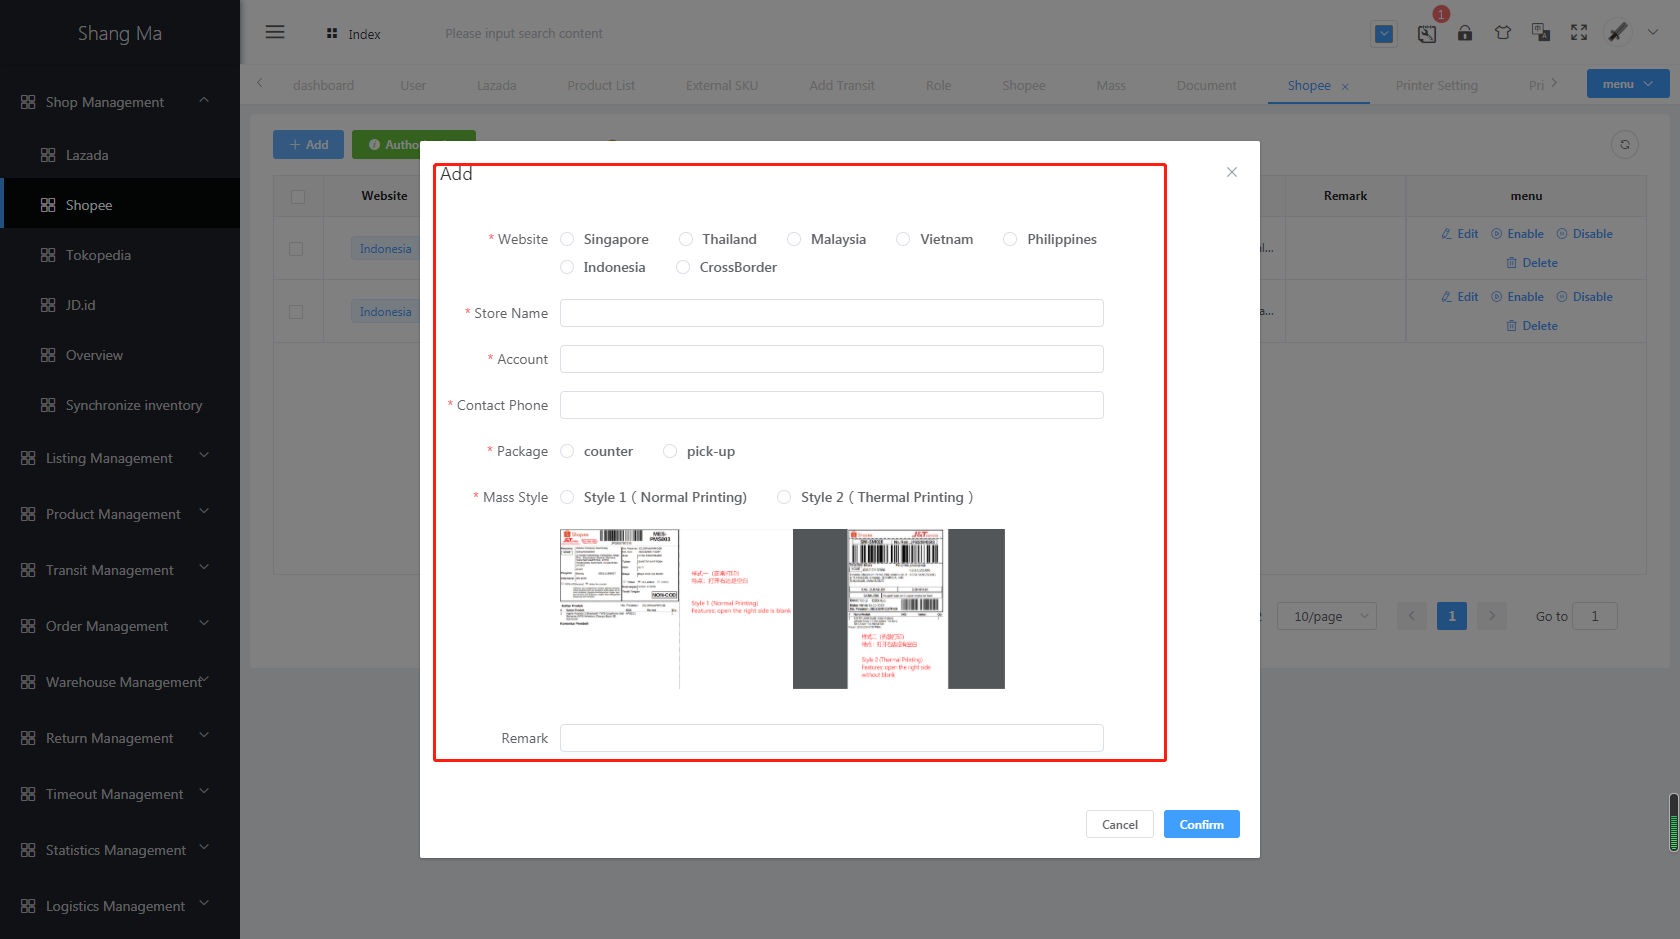Expand Product Management section
Screen dimensions: 1680x939
tap(204, 512)
